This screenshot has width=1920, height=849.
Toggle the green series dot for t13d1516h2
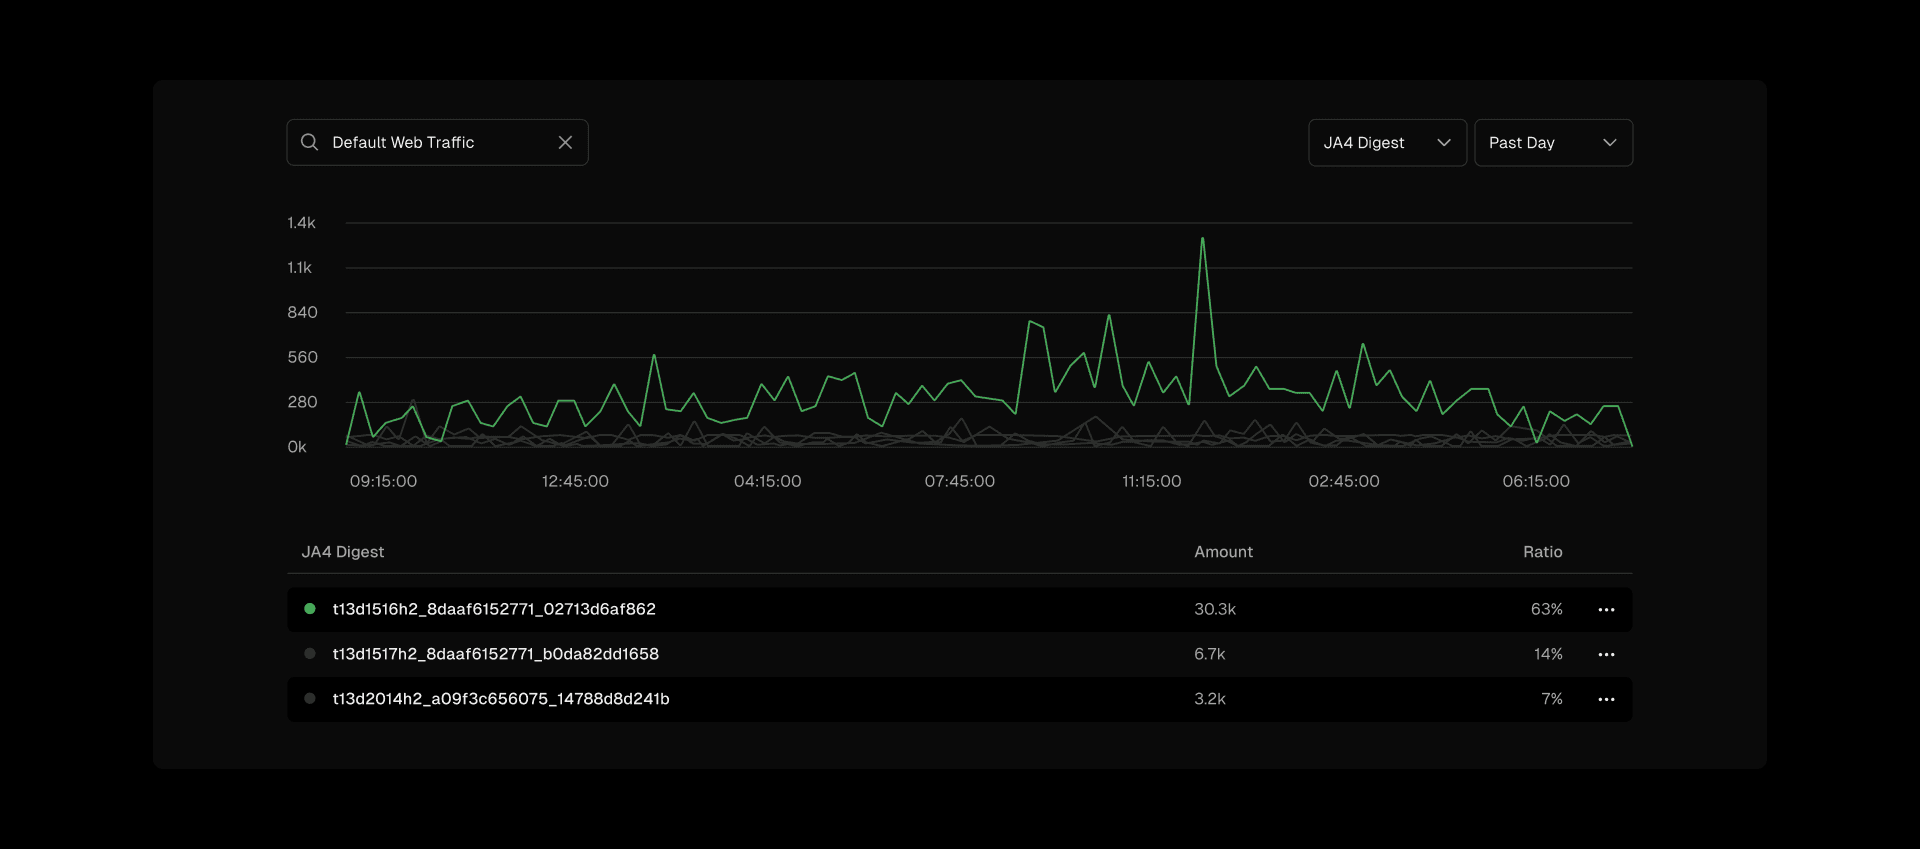coord(310,609)
